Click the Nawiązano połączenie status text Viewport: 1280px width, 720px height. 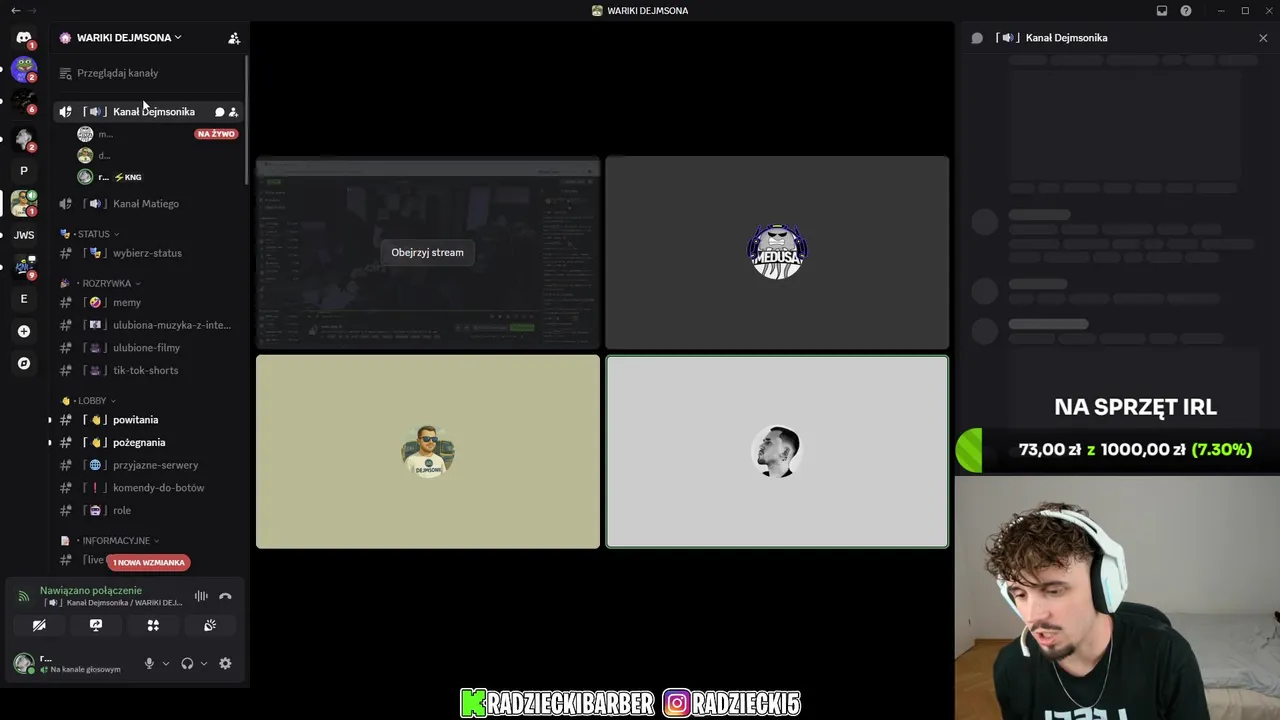[91, 590]
